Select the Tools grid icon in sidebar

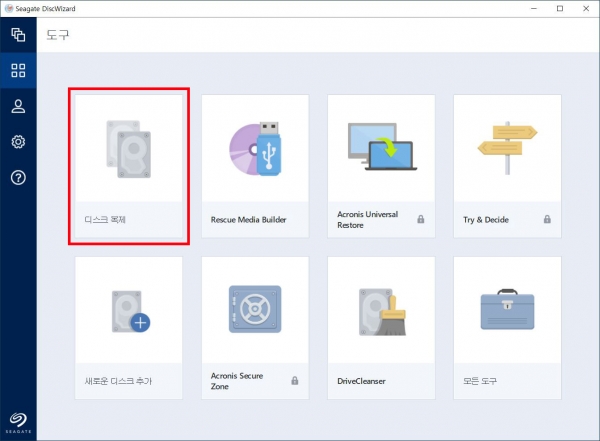pos(18,71)
